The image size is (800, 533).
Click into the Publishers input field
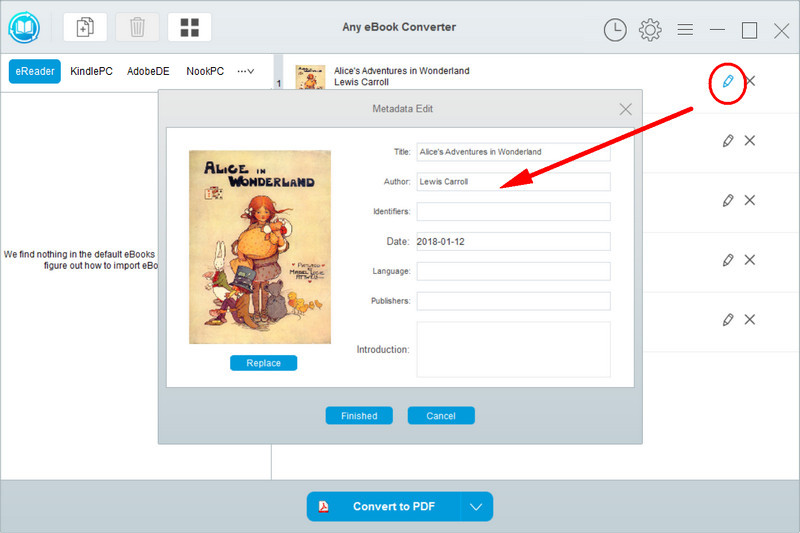[513, 301]
